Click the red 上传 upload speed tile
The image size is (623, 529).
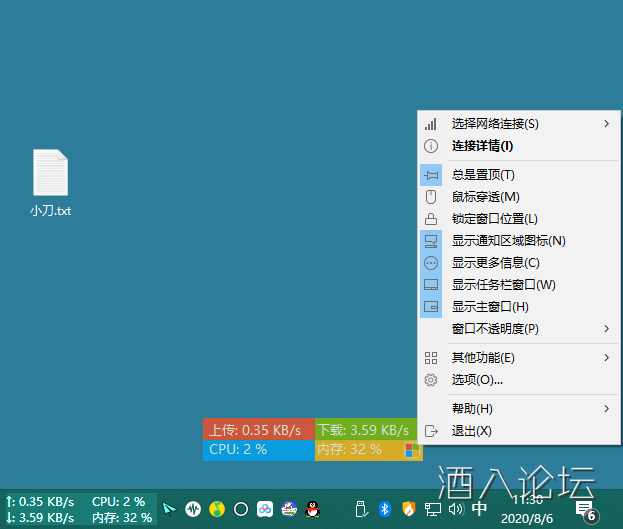[x=258, y=430]
